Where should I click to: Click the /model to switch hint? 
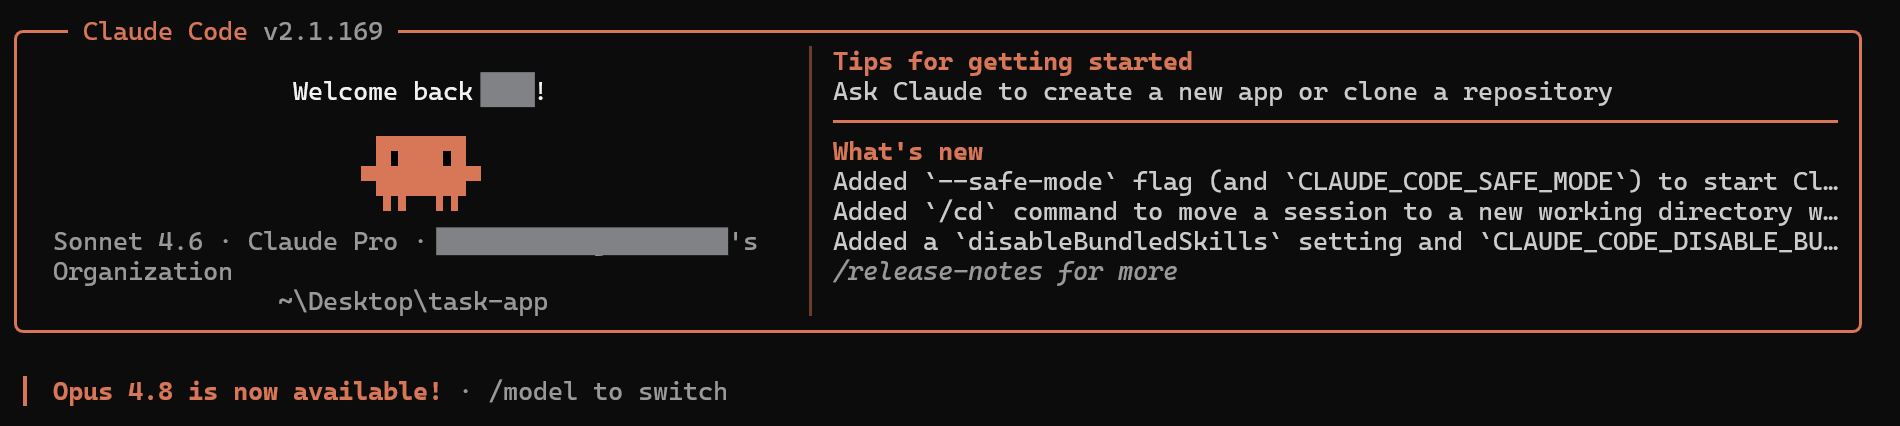608,392
